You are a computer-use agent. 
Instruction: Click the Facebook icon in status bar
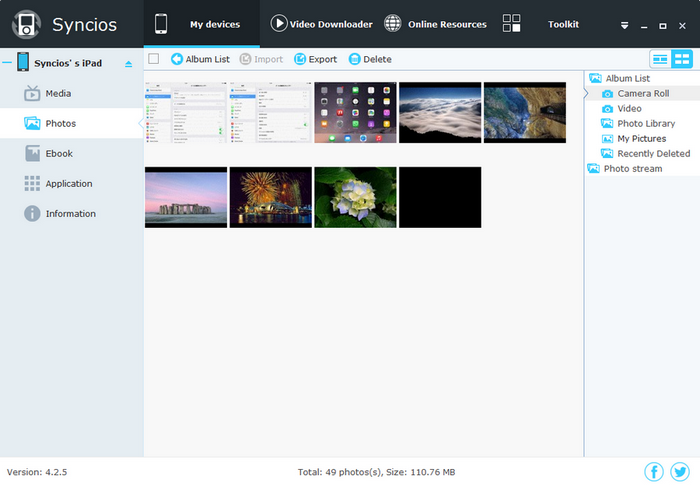coord(654,472)
